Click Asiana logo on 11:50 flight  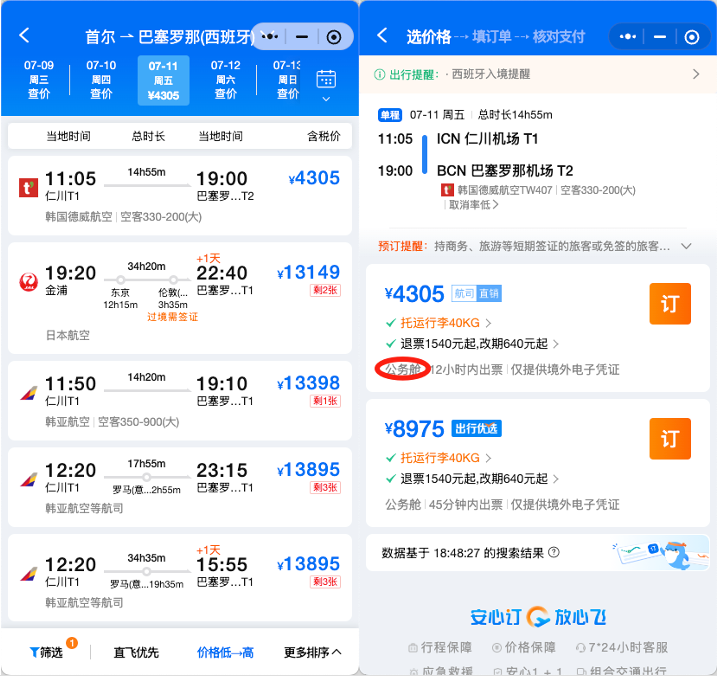tap(28, 393)
